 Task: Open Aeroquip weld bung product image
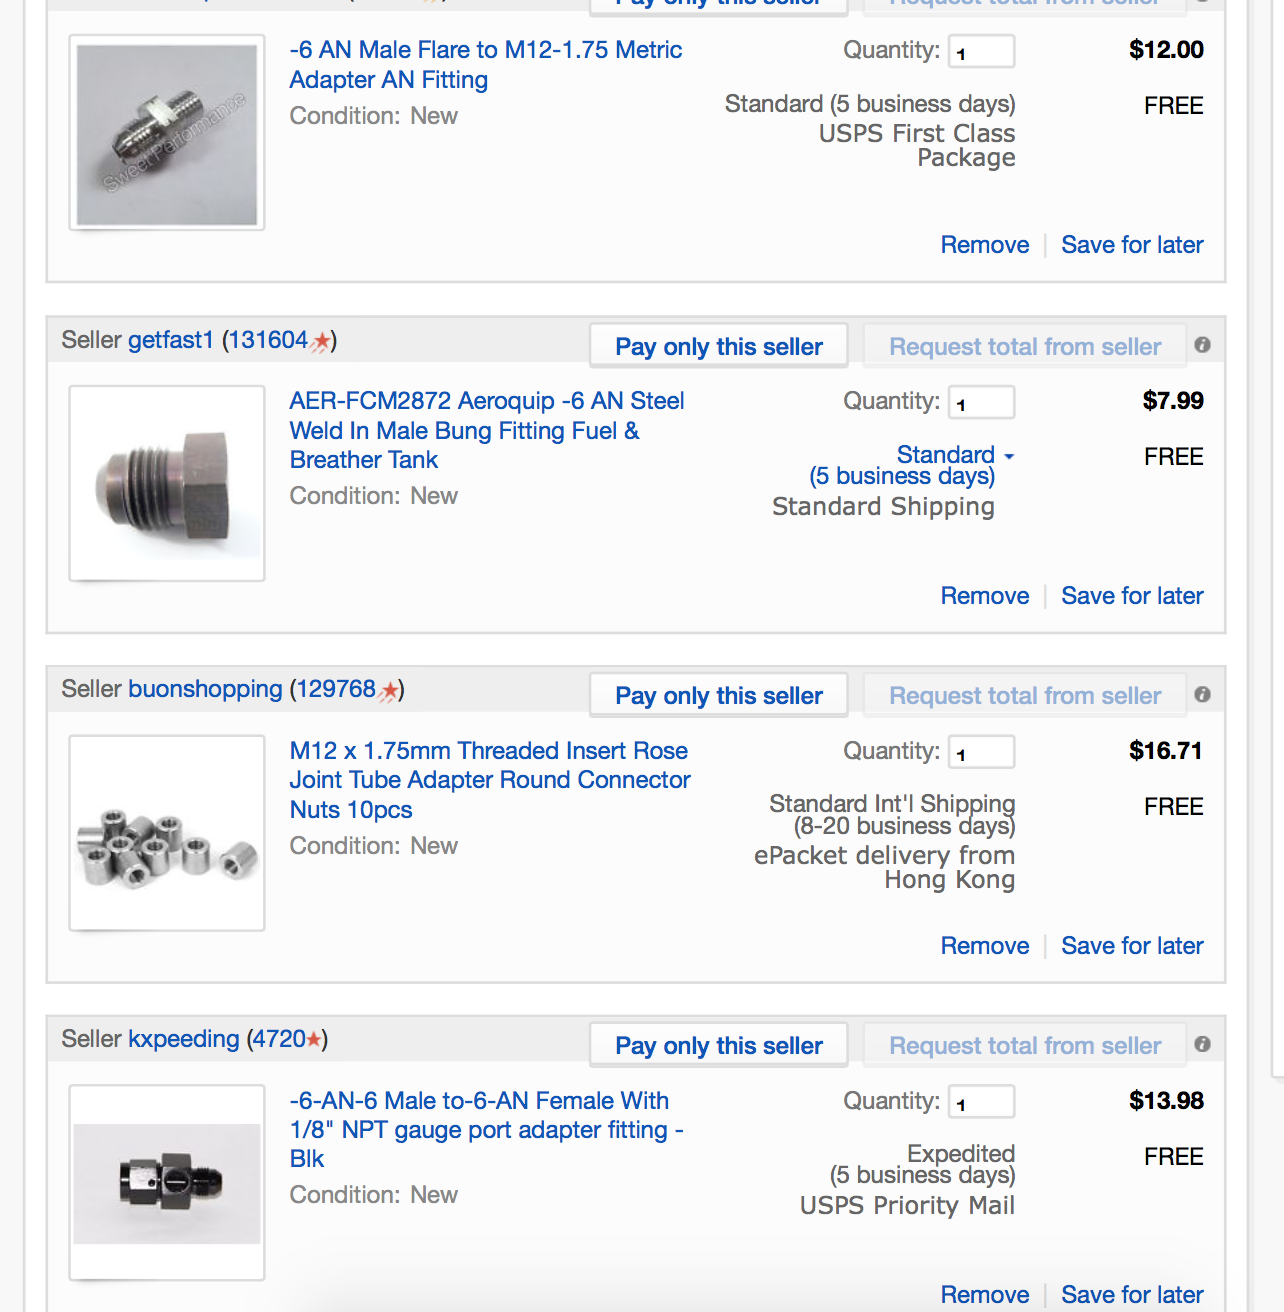[167, 483]
